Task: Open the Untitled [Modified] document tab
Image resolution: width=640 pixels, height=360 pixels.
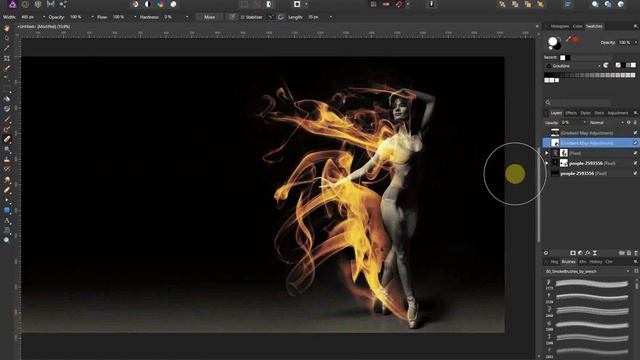Action: [x=44, y=27]
